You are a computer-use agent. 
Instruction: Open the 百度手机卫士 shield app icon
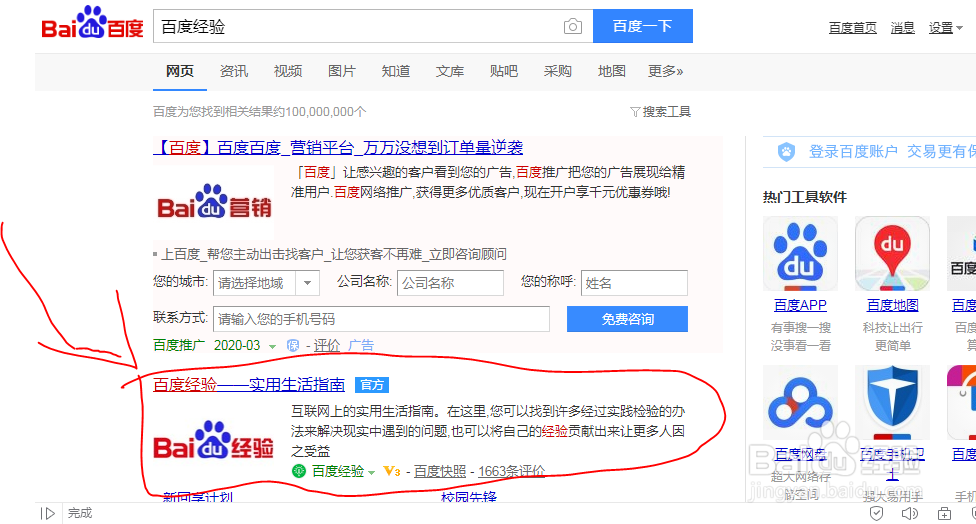tap(893, 403)
